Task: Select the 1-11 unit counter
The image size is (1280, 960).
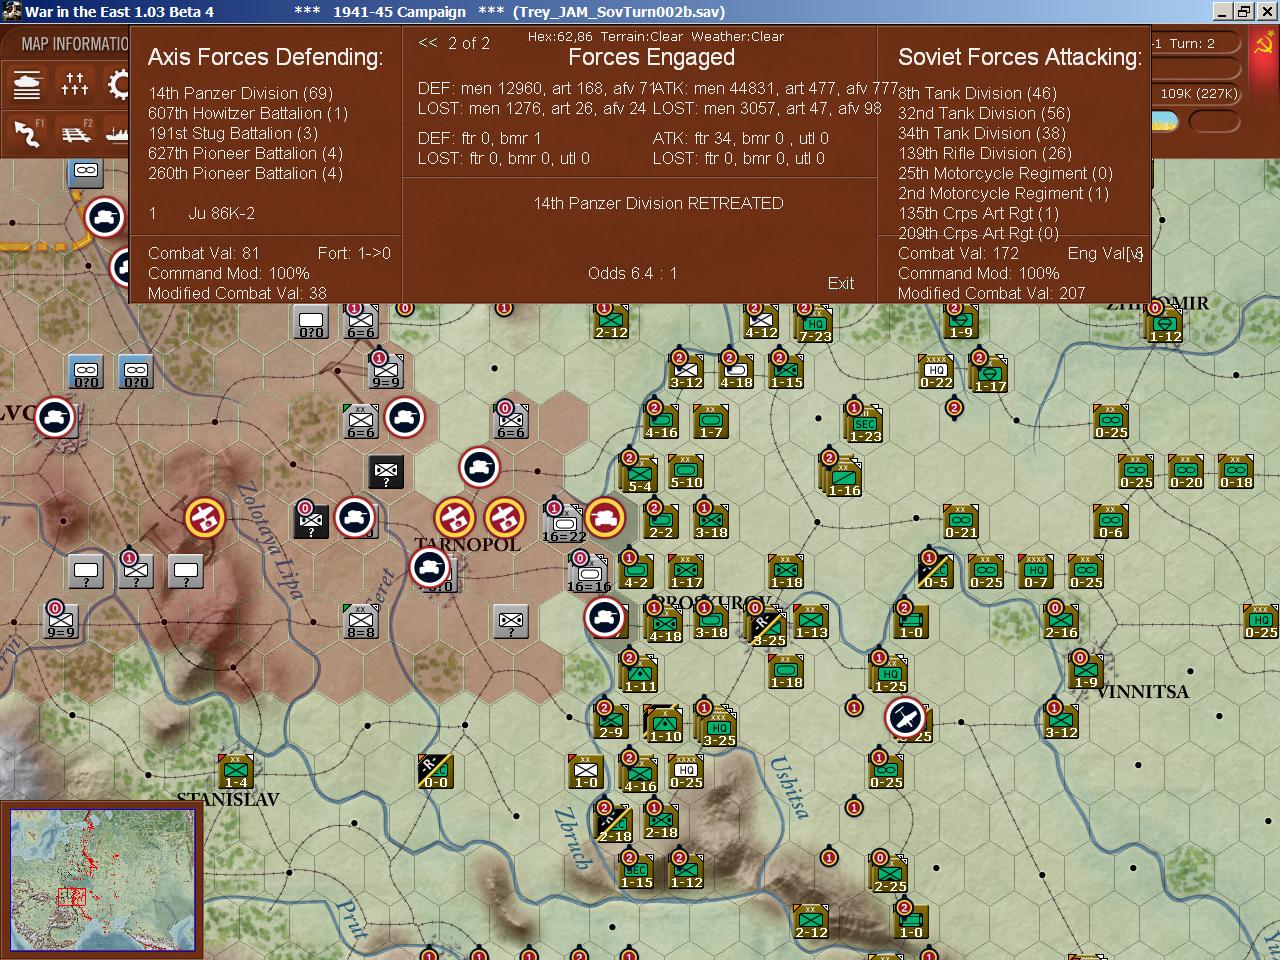Action: pyautogui.click(x=639, y=674)
